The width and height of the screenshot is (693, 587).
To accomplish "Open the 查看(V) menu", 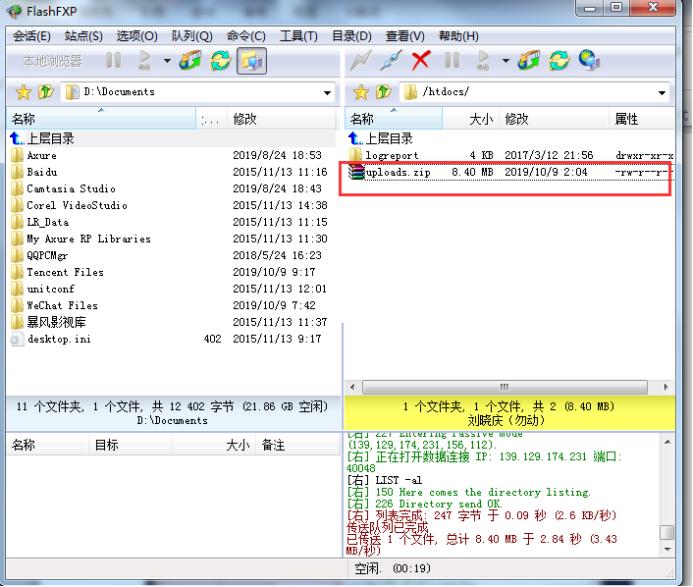I will [x=405, y=36].
